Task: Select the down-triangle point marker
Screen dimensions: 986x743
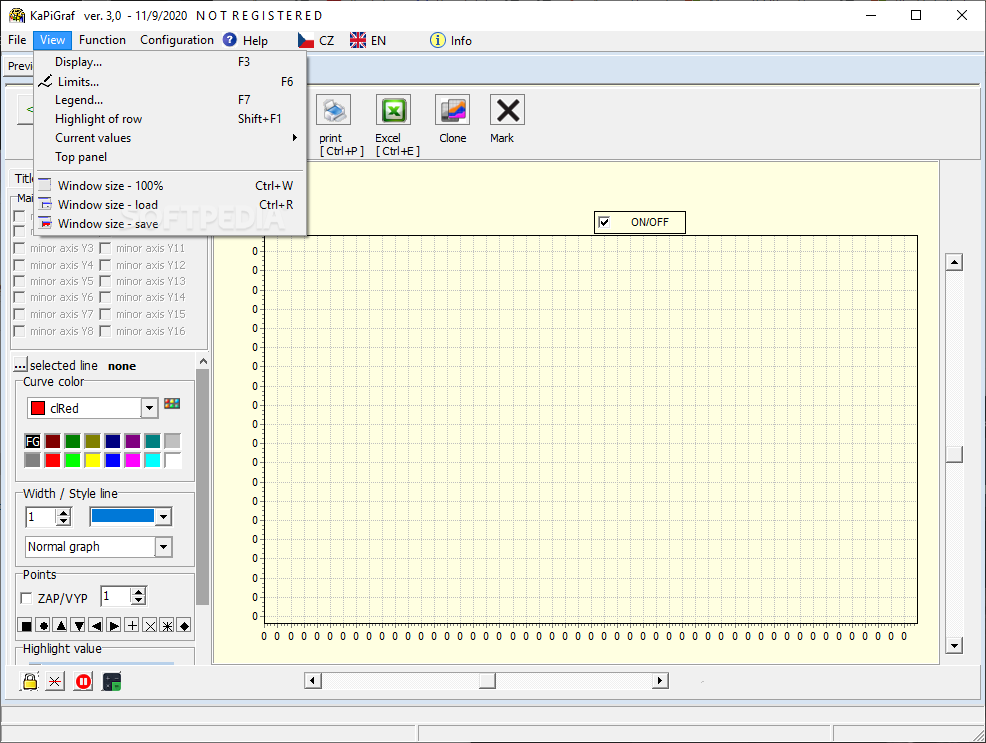Action: (79, 625)
